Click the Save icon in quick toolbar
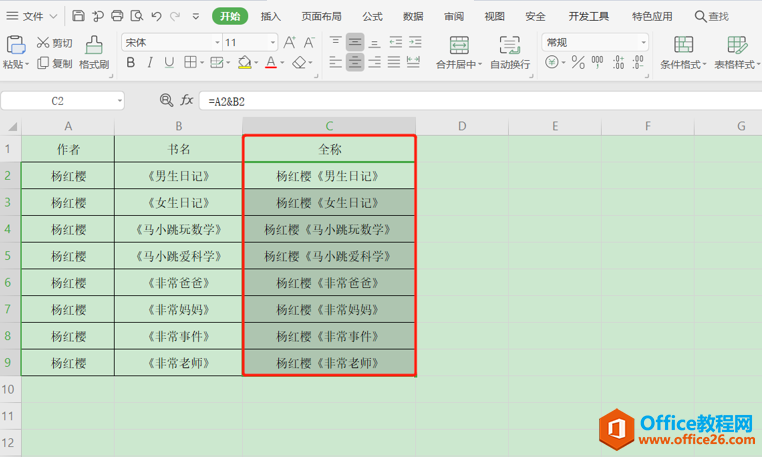Image resolution: width=762 pixels, height=457 pixels. pos(78,16)
